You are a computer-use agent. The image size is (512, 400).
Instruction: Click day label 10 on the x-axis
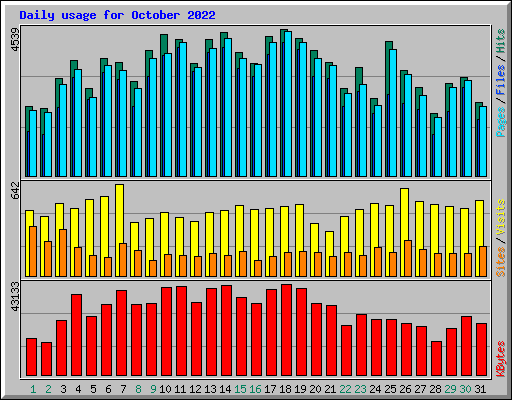tap(165, 389)
